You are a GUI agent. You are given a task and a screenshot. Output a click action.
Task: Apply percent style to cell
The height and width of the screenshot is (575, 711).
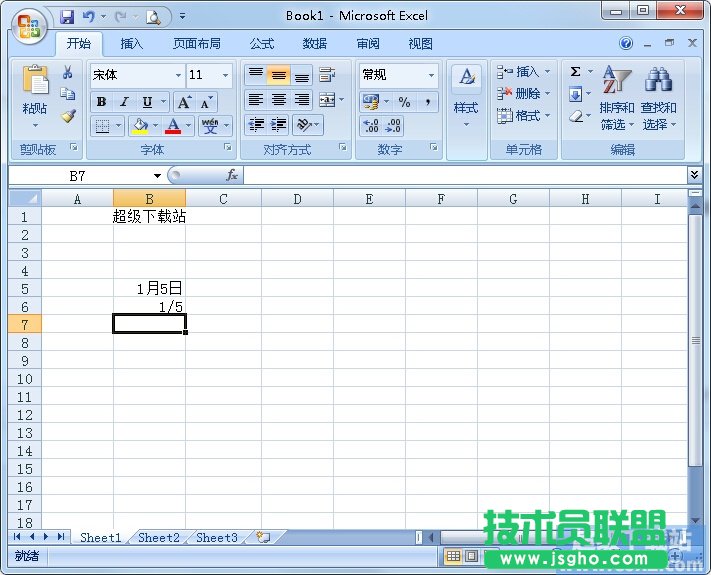pos(404,102)
